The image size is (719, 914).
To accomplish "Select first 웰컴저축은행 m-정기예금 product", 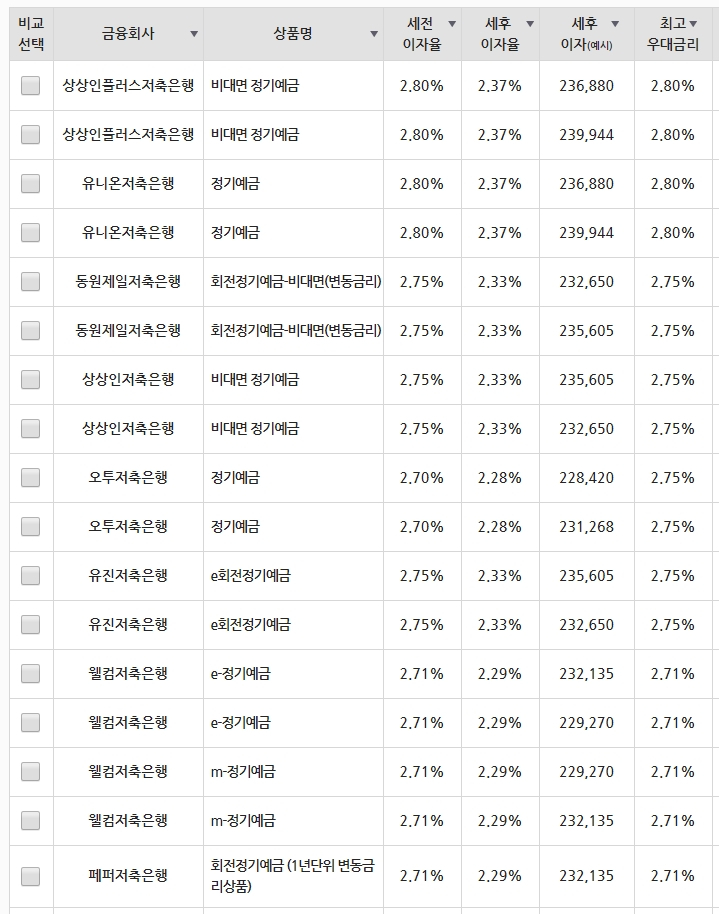I will pyautogui.click(x=243, y=771).
